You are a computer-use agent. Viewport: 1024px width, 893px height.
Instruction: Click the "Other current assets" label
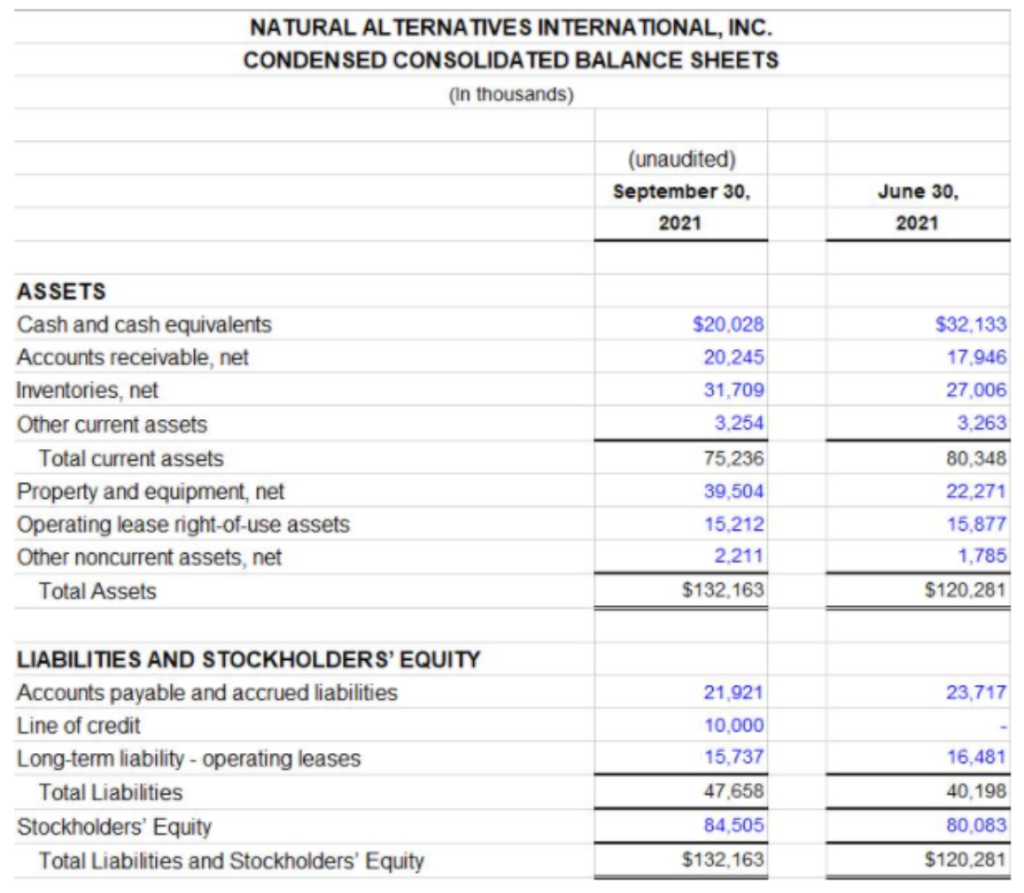(112, 425)
